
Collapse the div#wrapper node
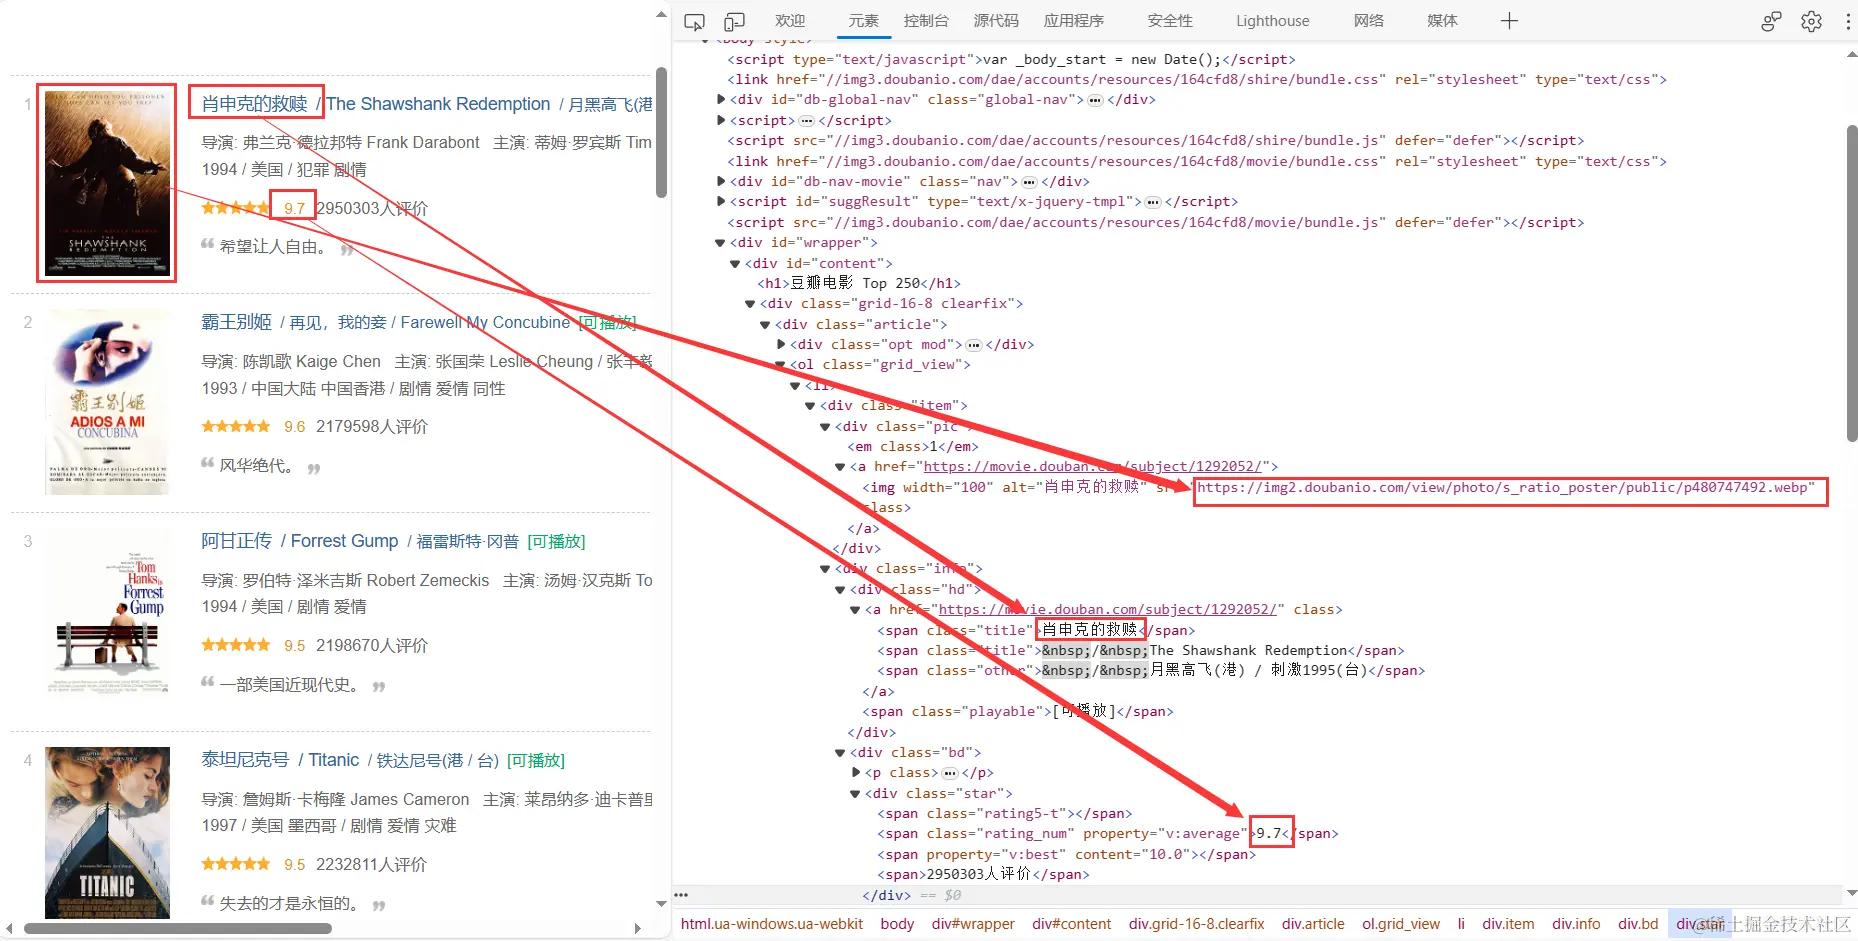pos(721,243)
